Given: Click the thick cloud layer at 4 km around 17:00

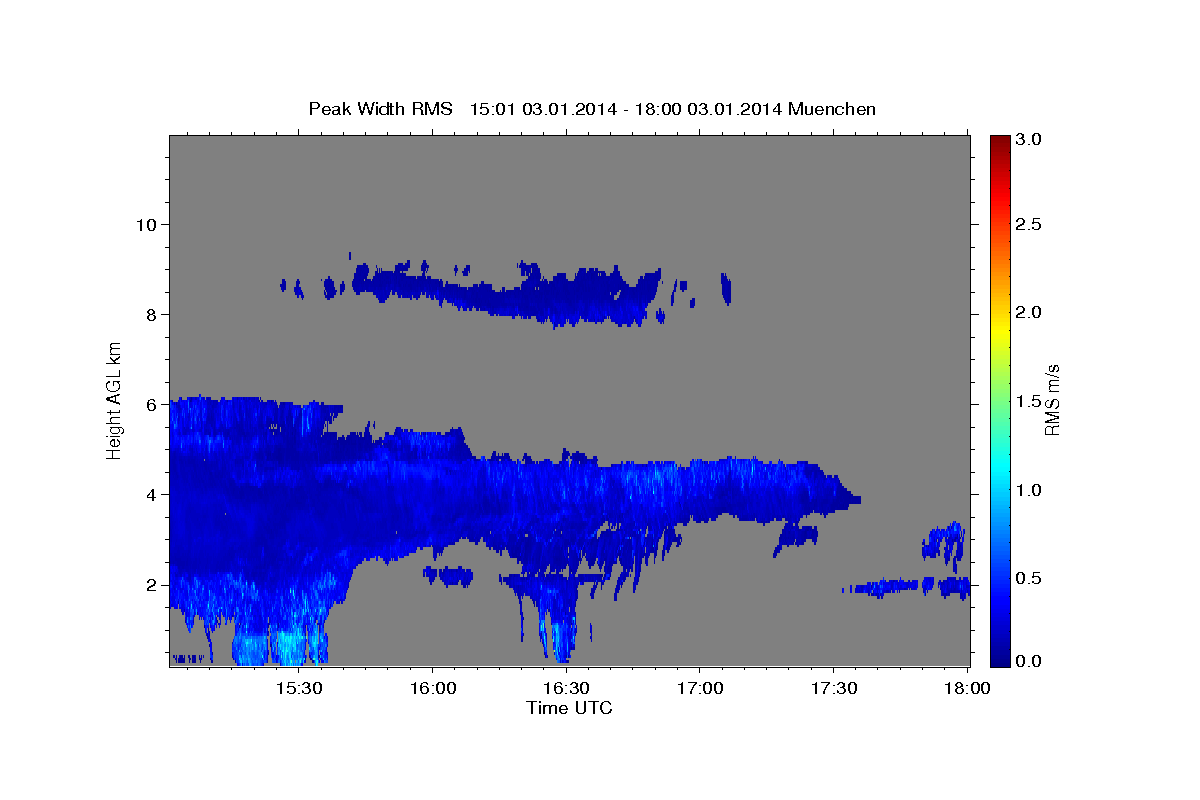Looking at the screenshot, I should [x=700, y=490].
